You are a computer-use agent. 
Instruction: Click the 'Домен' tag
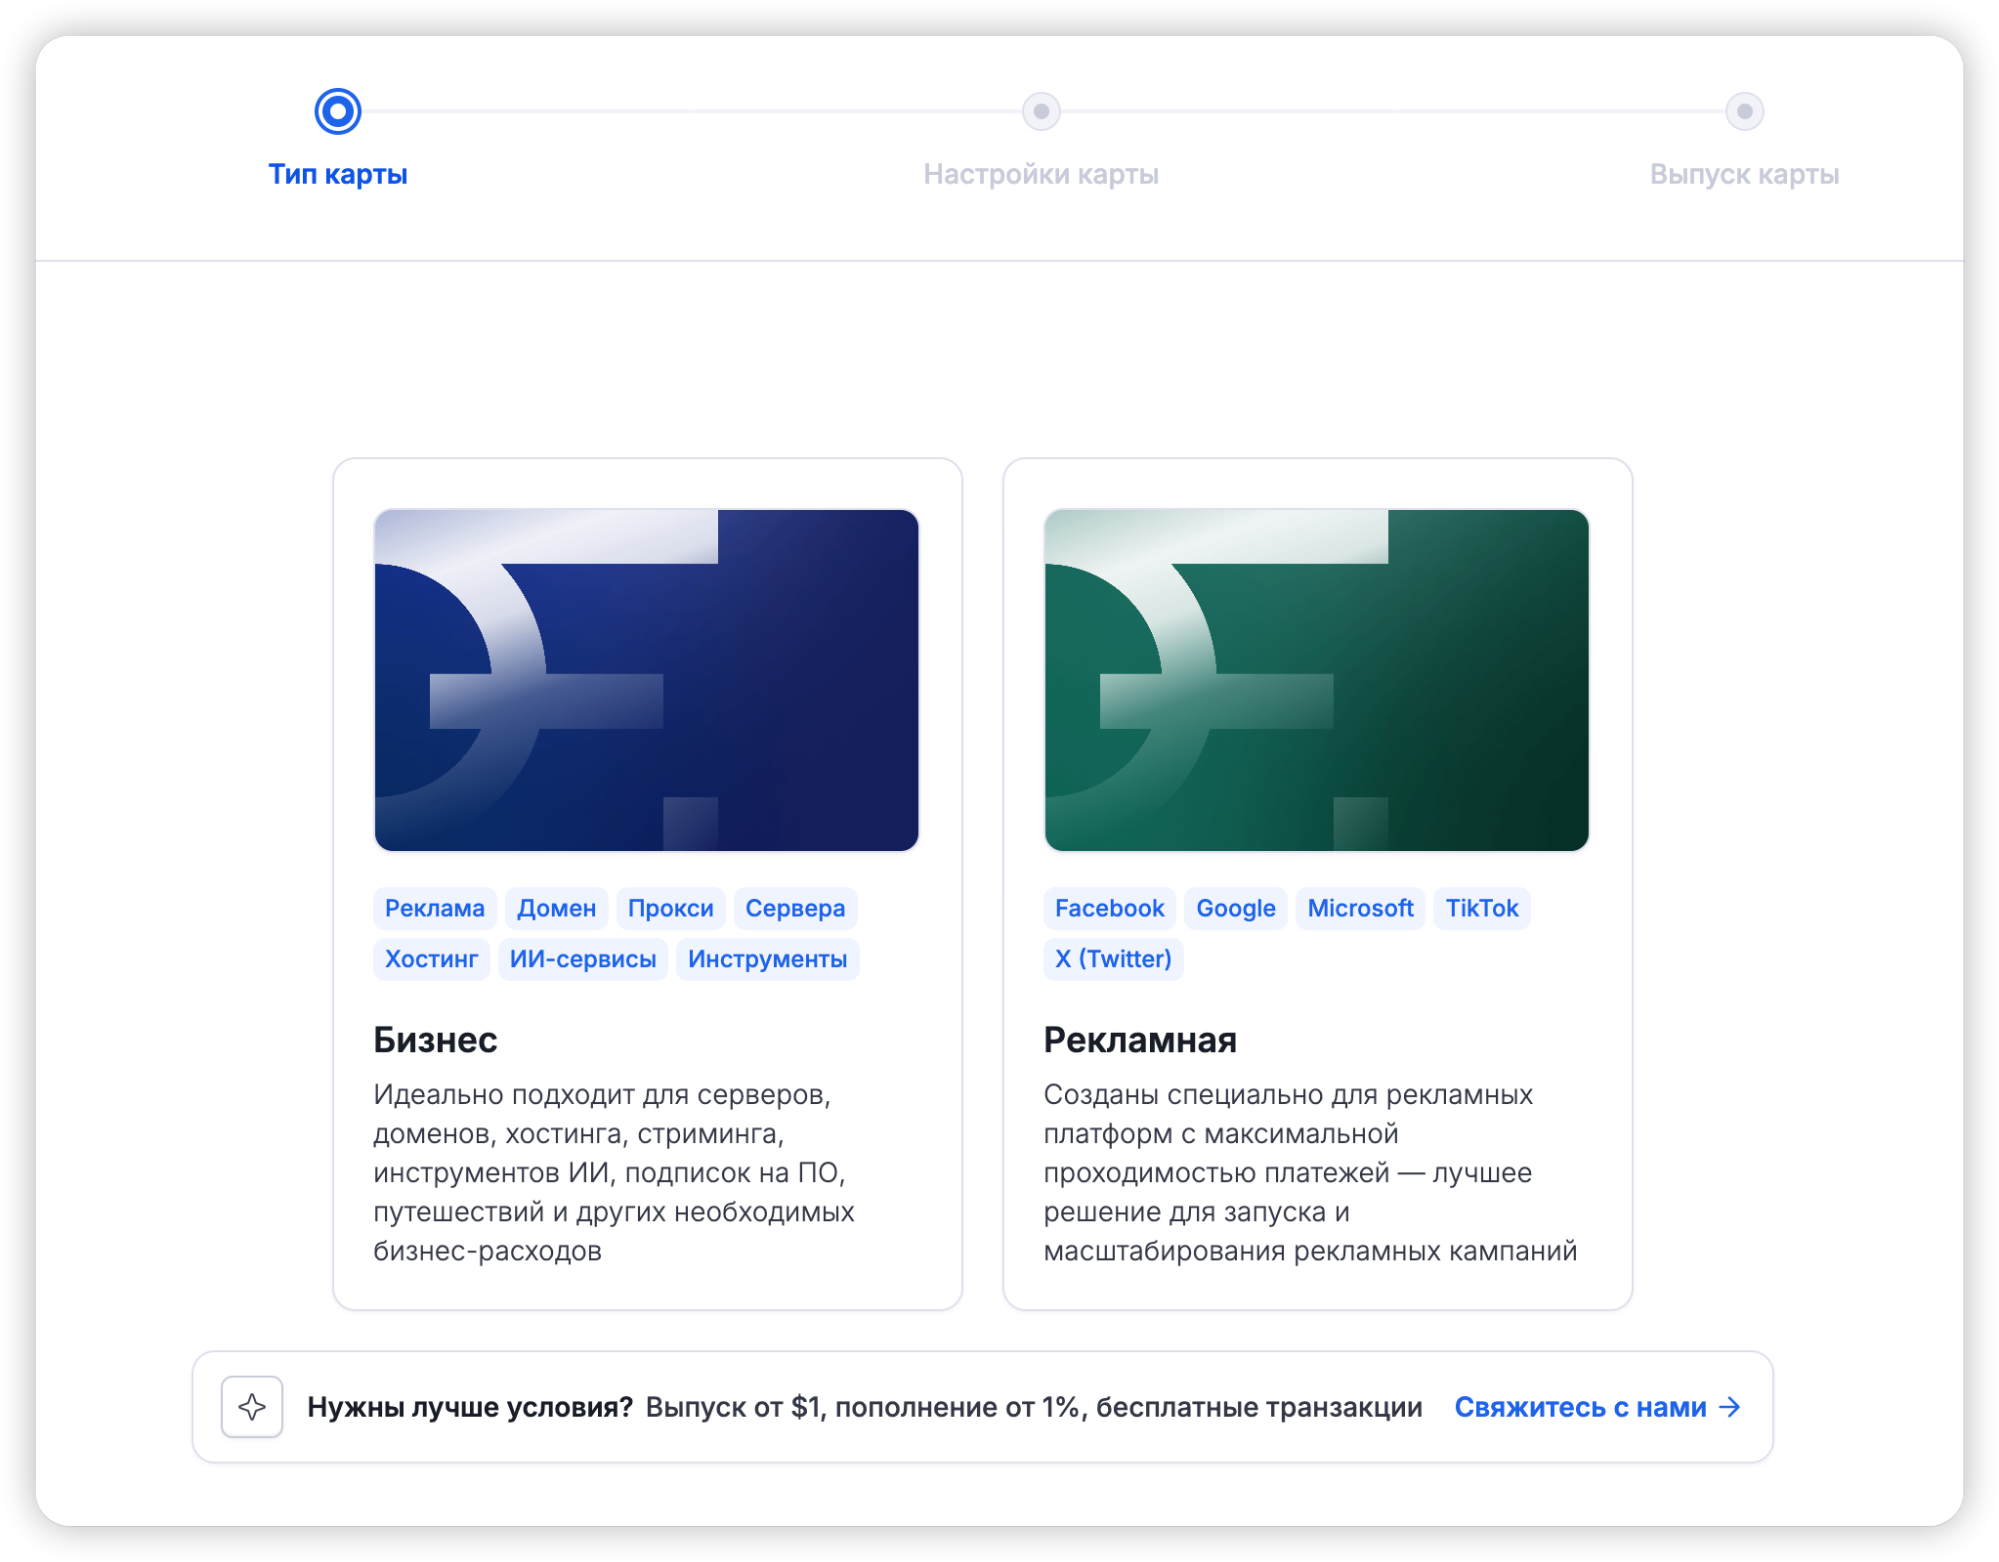[x=556, y=908]
